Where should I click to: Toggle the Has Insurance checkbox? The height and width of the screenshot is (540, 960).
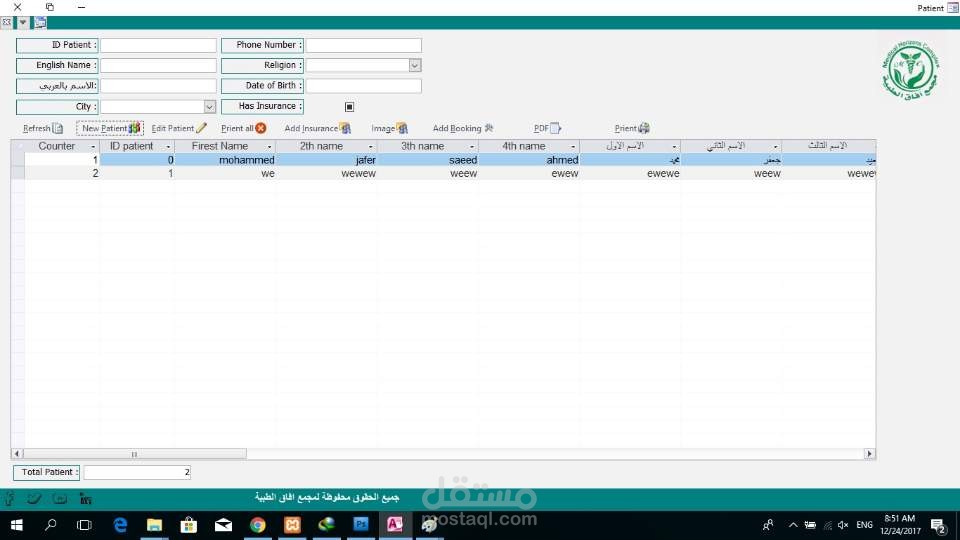click(x=349, y=107)
